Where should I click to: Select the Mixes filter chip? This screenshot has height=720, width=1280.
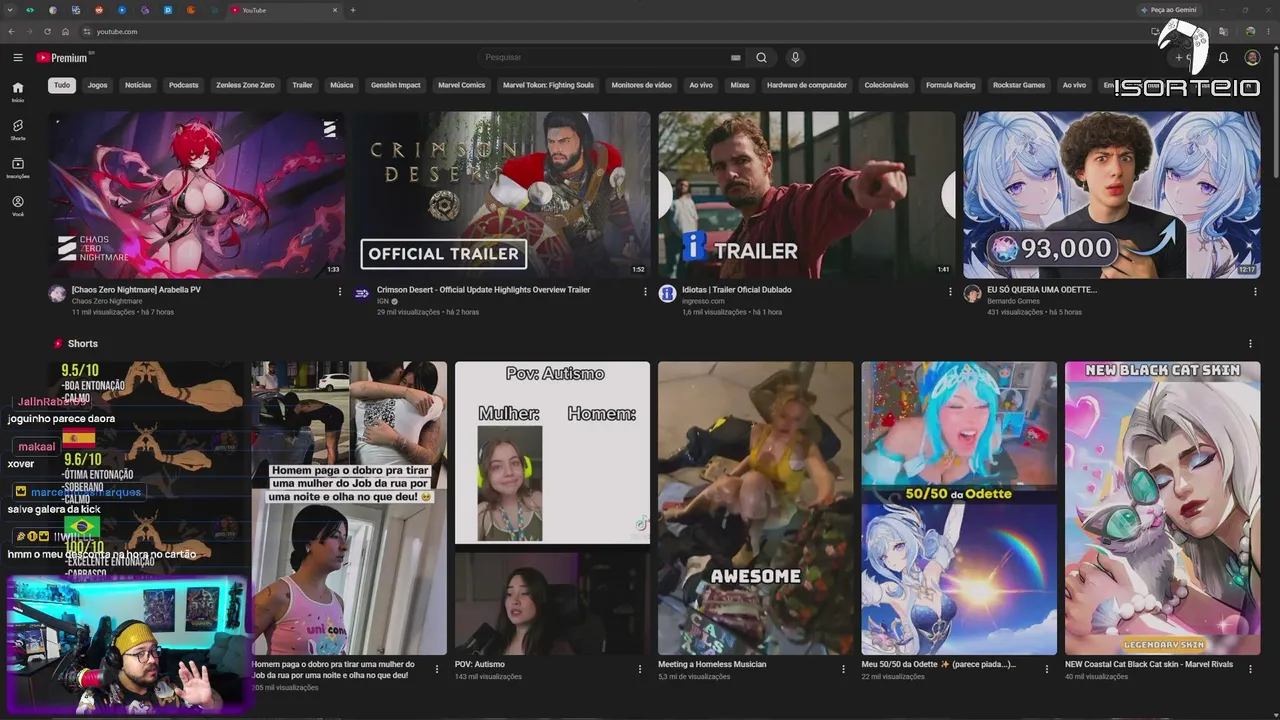[740, 85]
